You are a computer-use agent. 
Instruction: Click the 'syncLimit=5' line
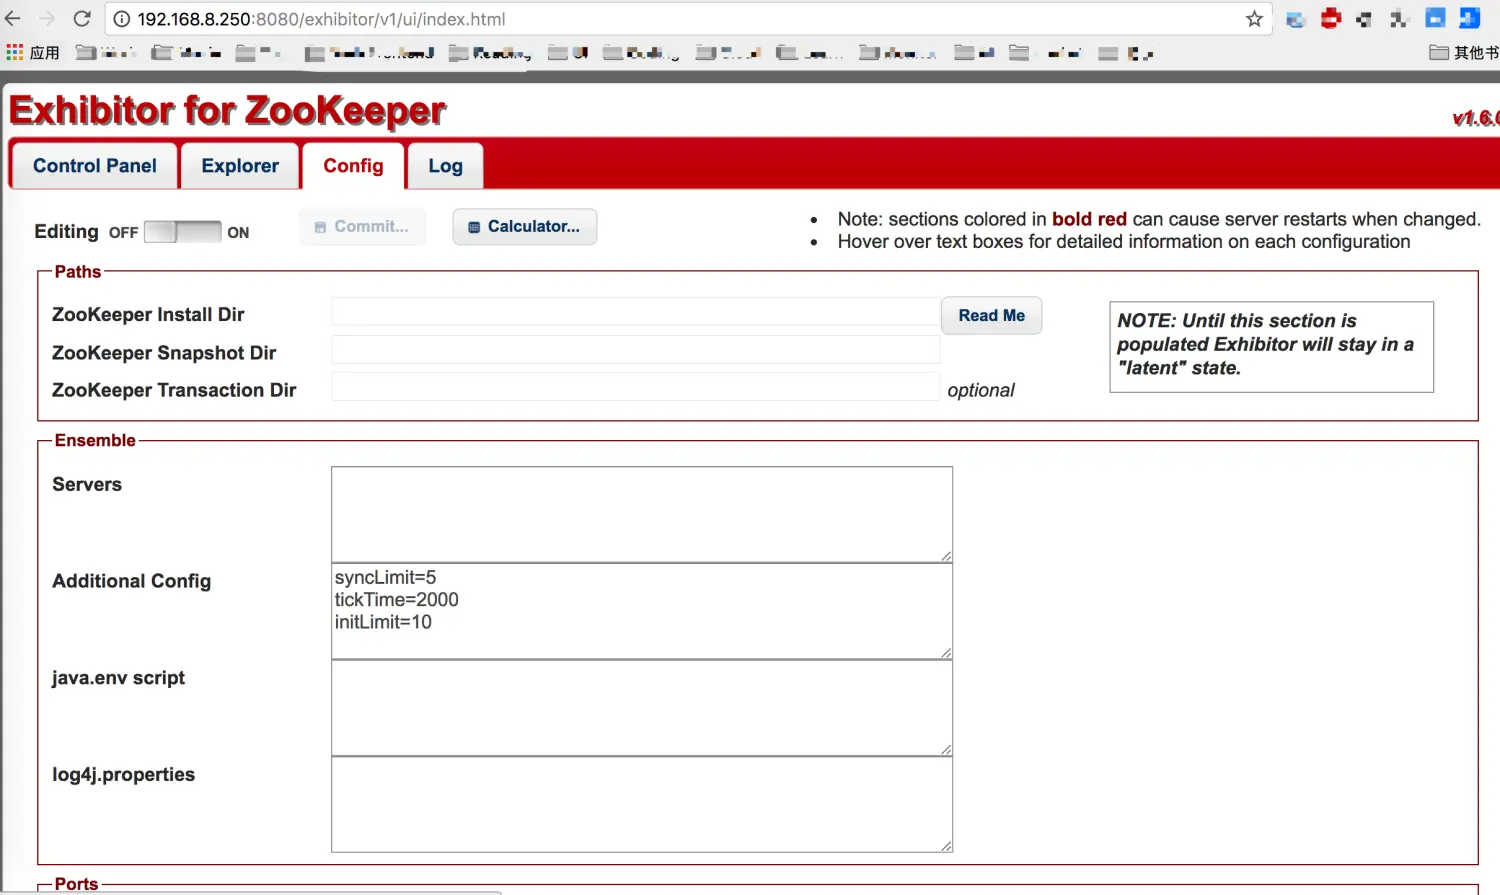pyautogui.click(x=385, y=577)
